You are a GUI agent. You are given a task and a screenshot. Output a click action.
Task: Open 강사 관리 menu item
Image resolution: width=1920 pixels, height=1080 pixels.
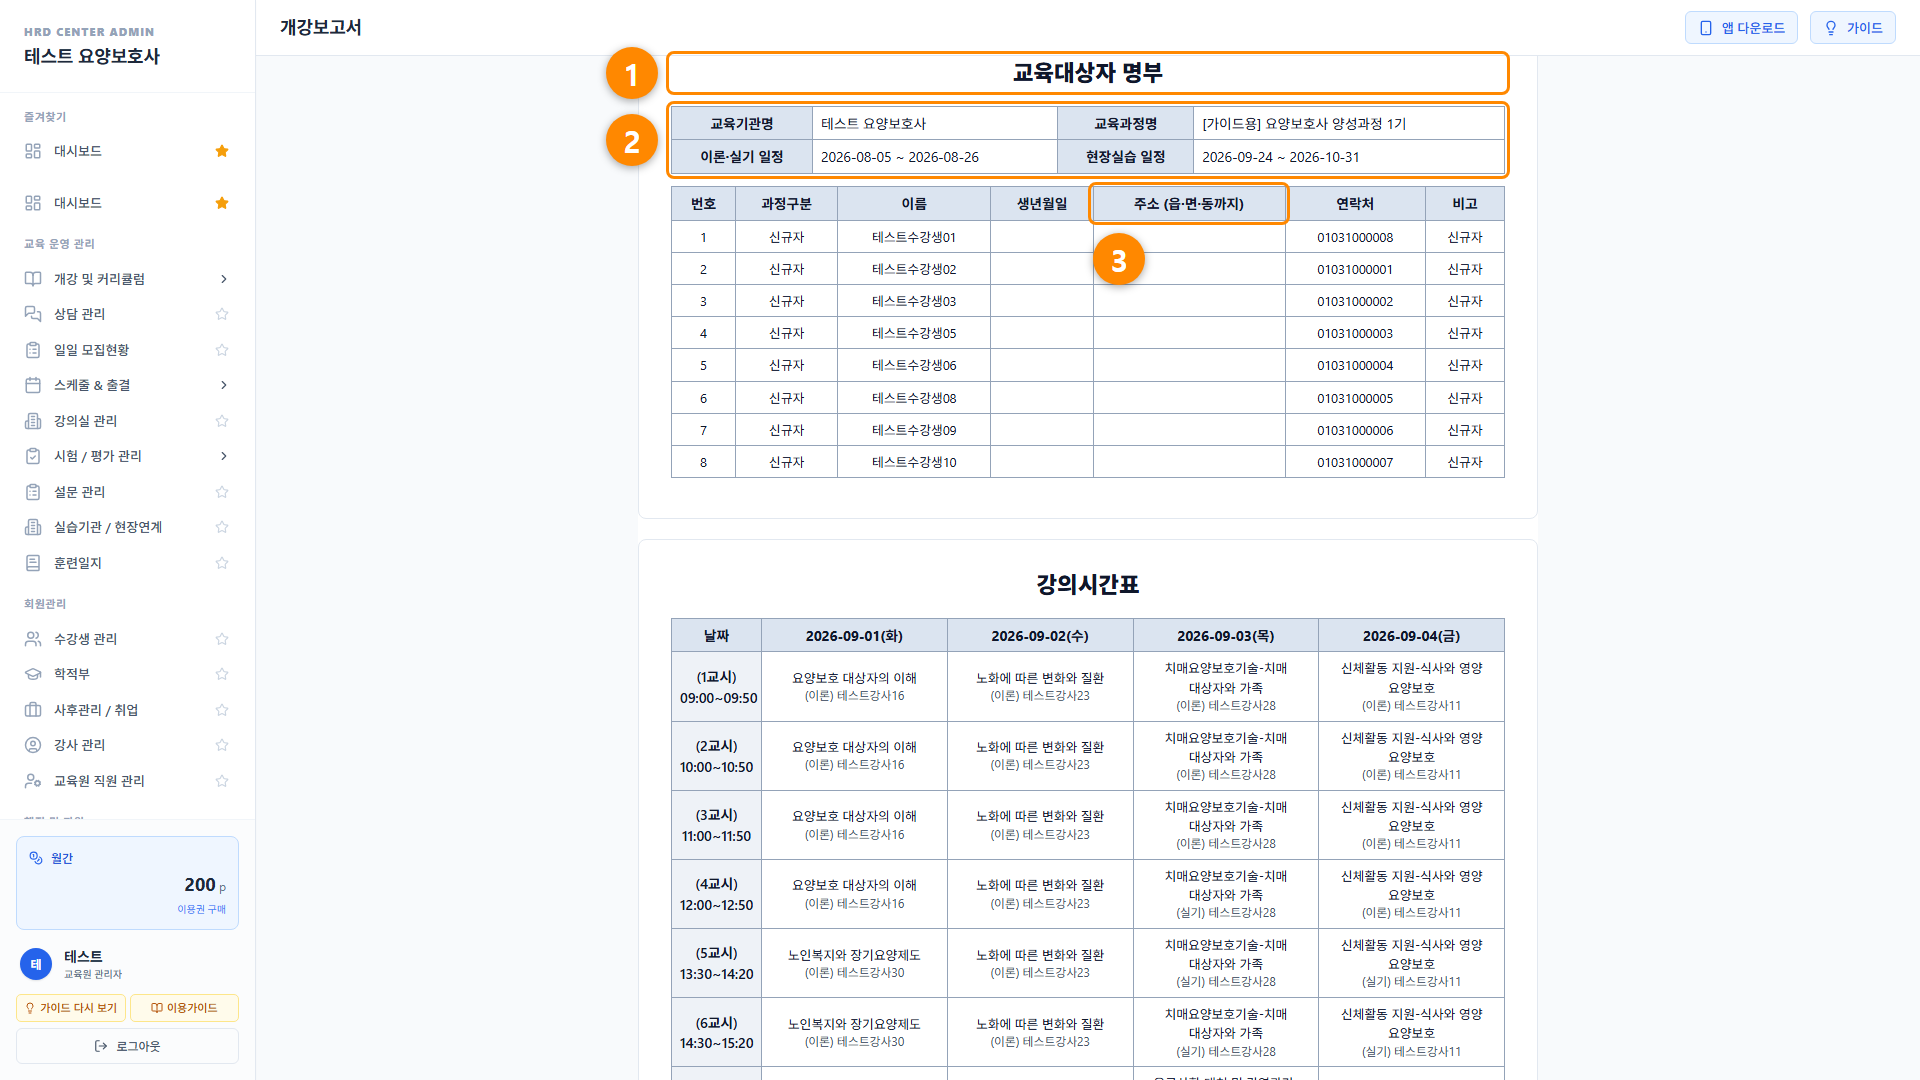[127, 745]
